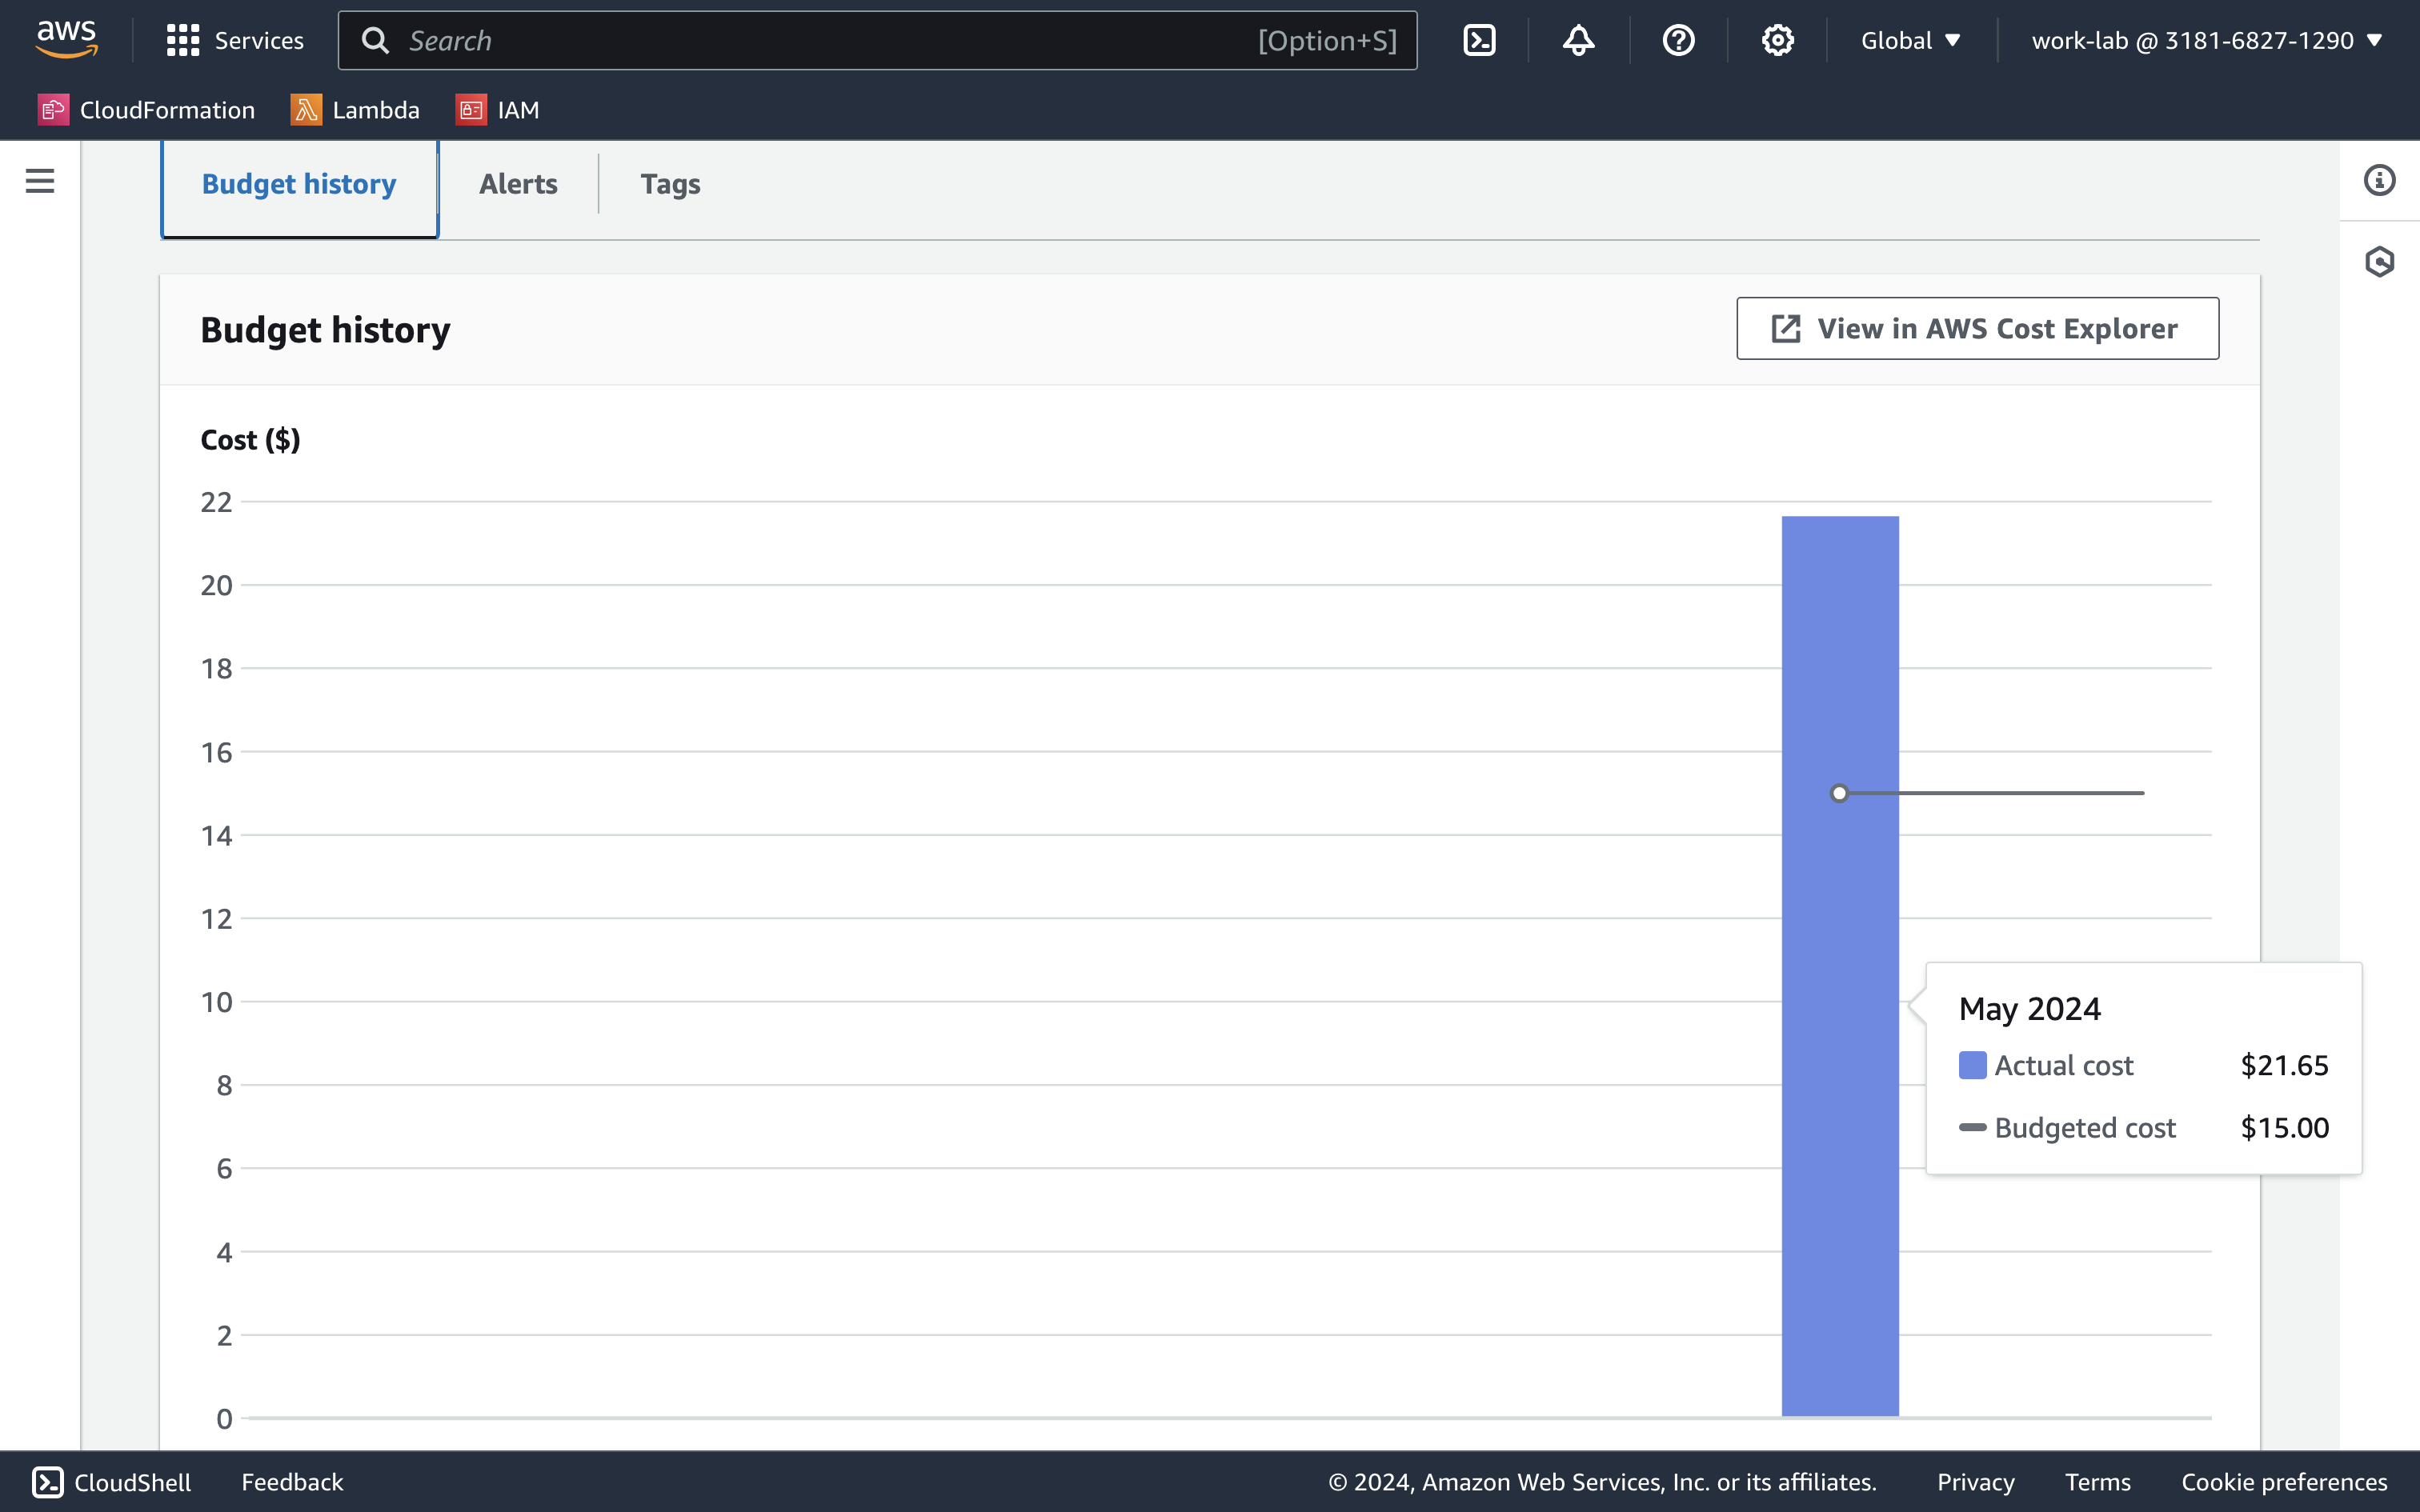The width and height of the screenshot is (2420, 1512).
Task: Open the IAM favorite shortcut
Action: pos(497,110)
